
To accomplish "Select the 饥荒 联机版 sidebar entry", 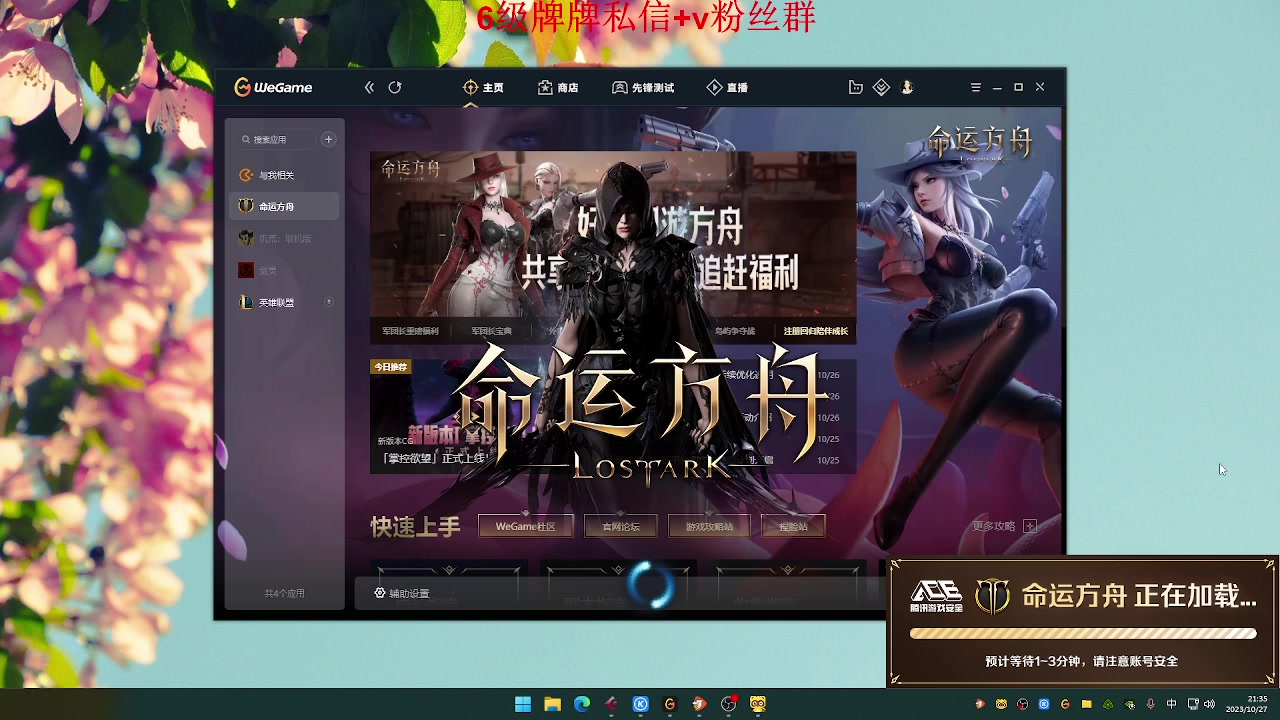I will 284,239.
